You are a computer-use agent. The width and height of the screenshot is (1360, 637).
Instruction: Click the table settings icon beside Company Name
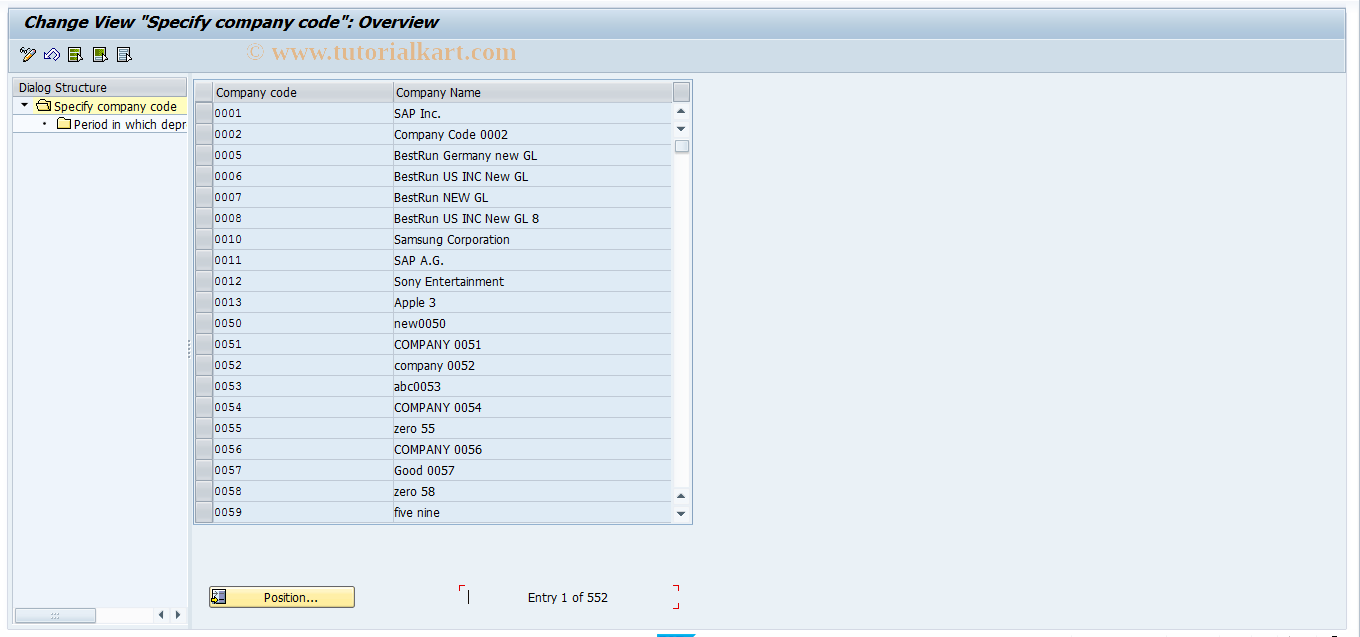pyautogui.click(x=682, y=92)
